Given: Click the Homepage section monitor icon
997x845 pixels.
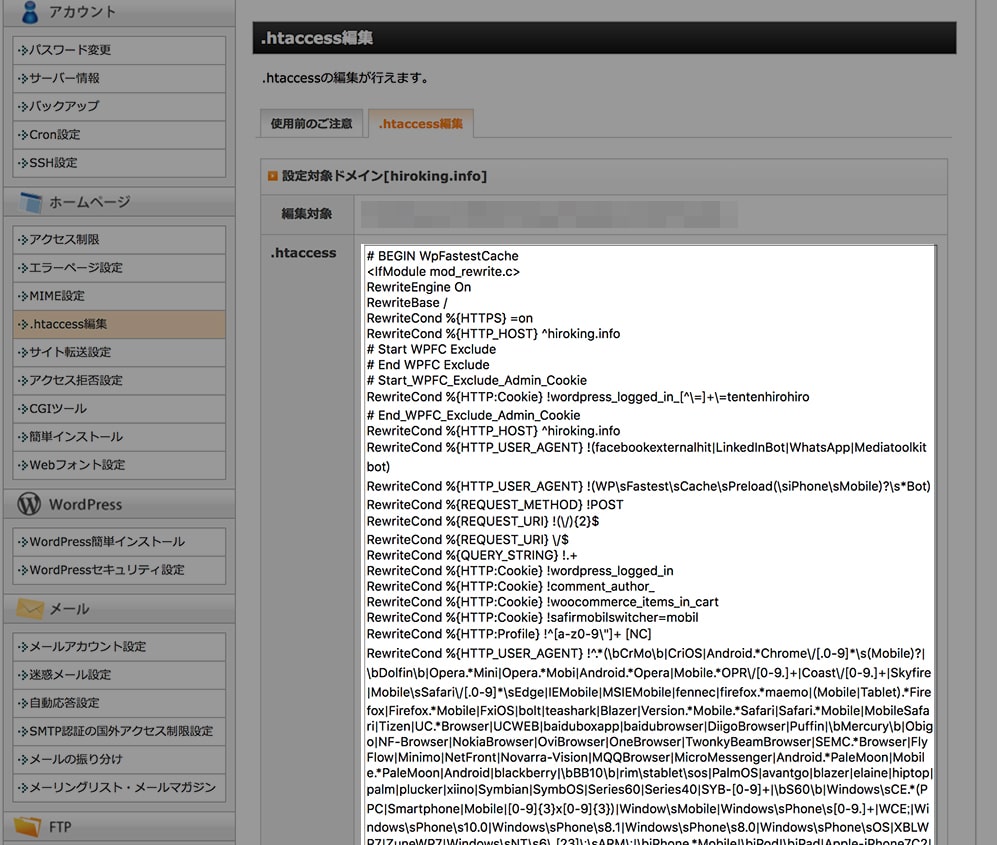Looking at the screenshot, I should [x=30, y=202].
